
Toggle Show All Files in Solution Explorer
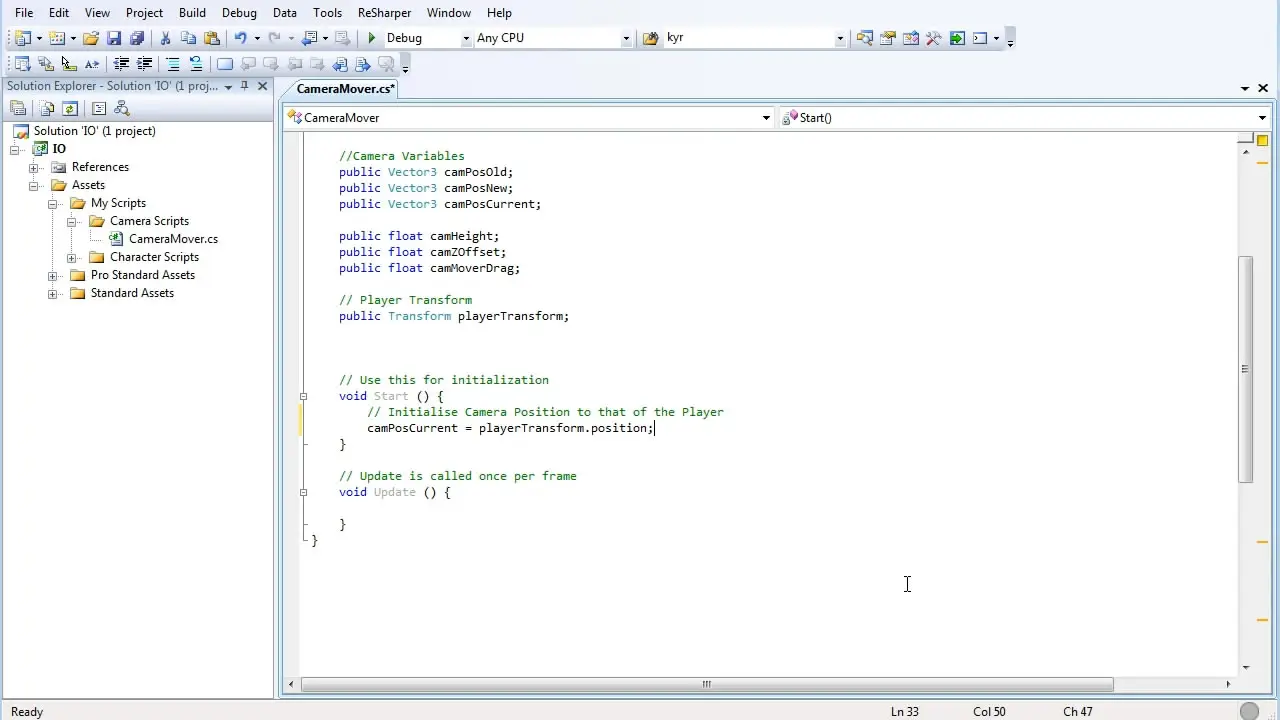point(47,109)
